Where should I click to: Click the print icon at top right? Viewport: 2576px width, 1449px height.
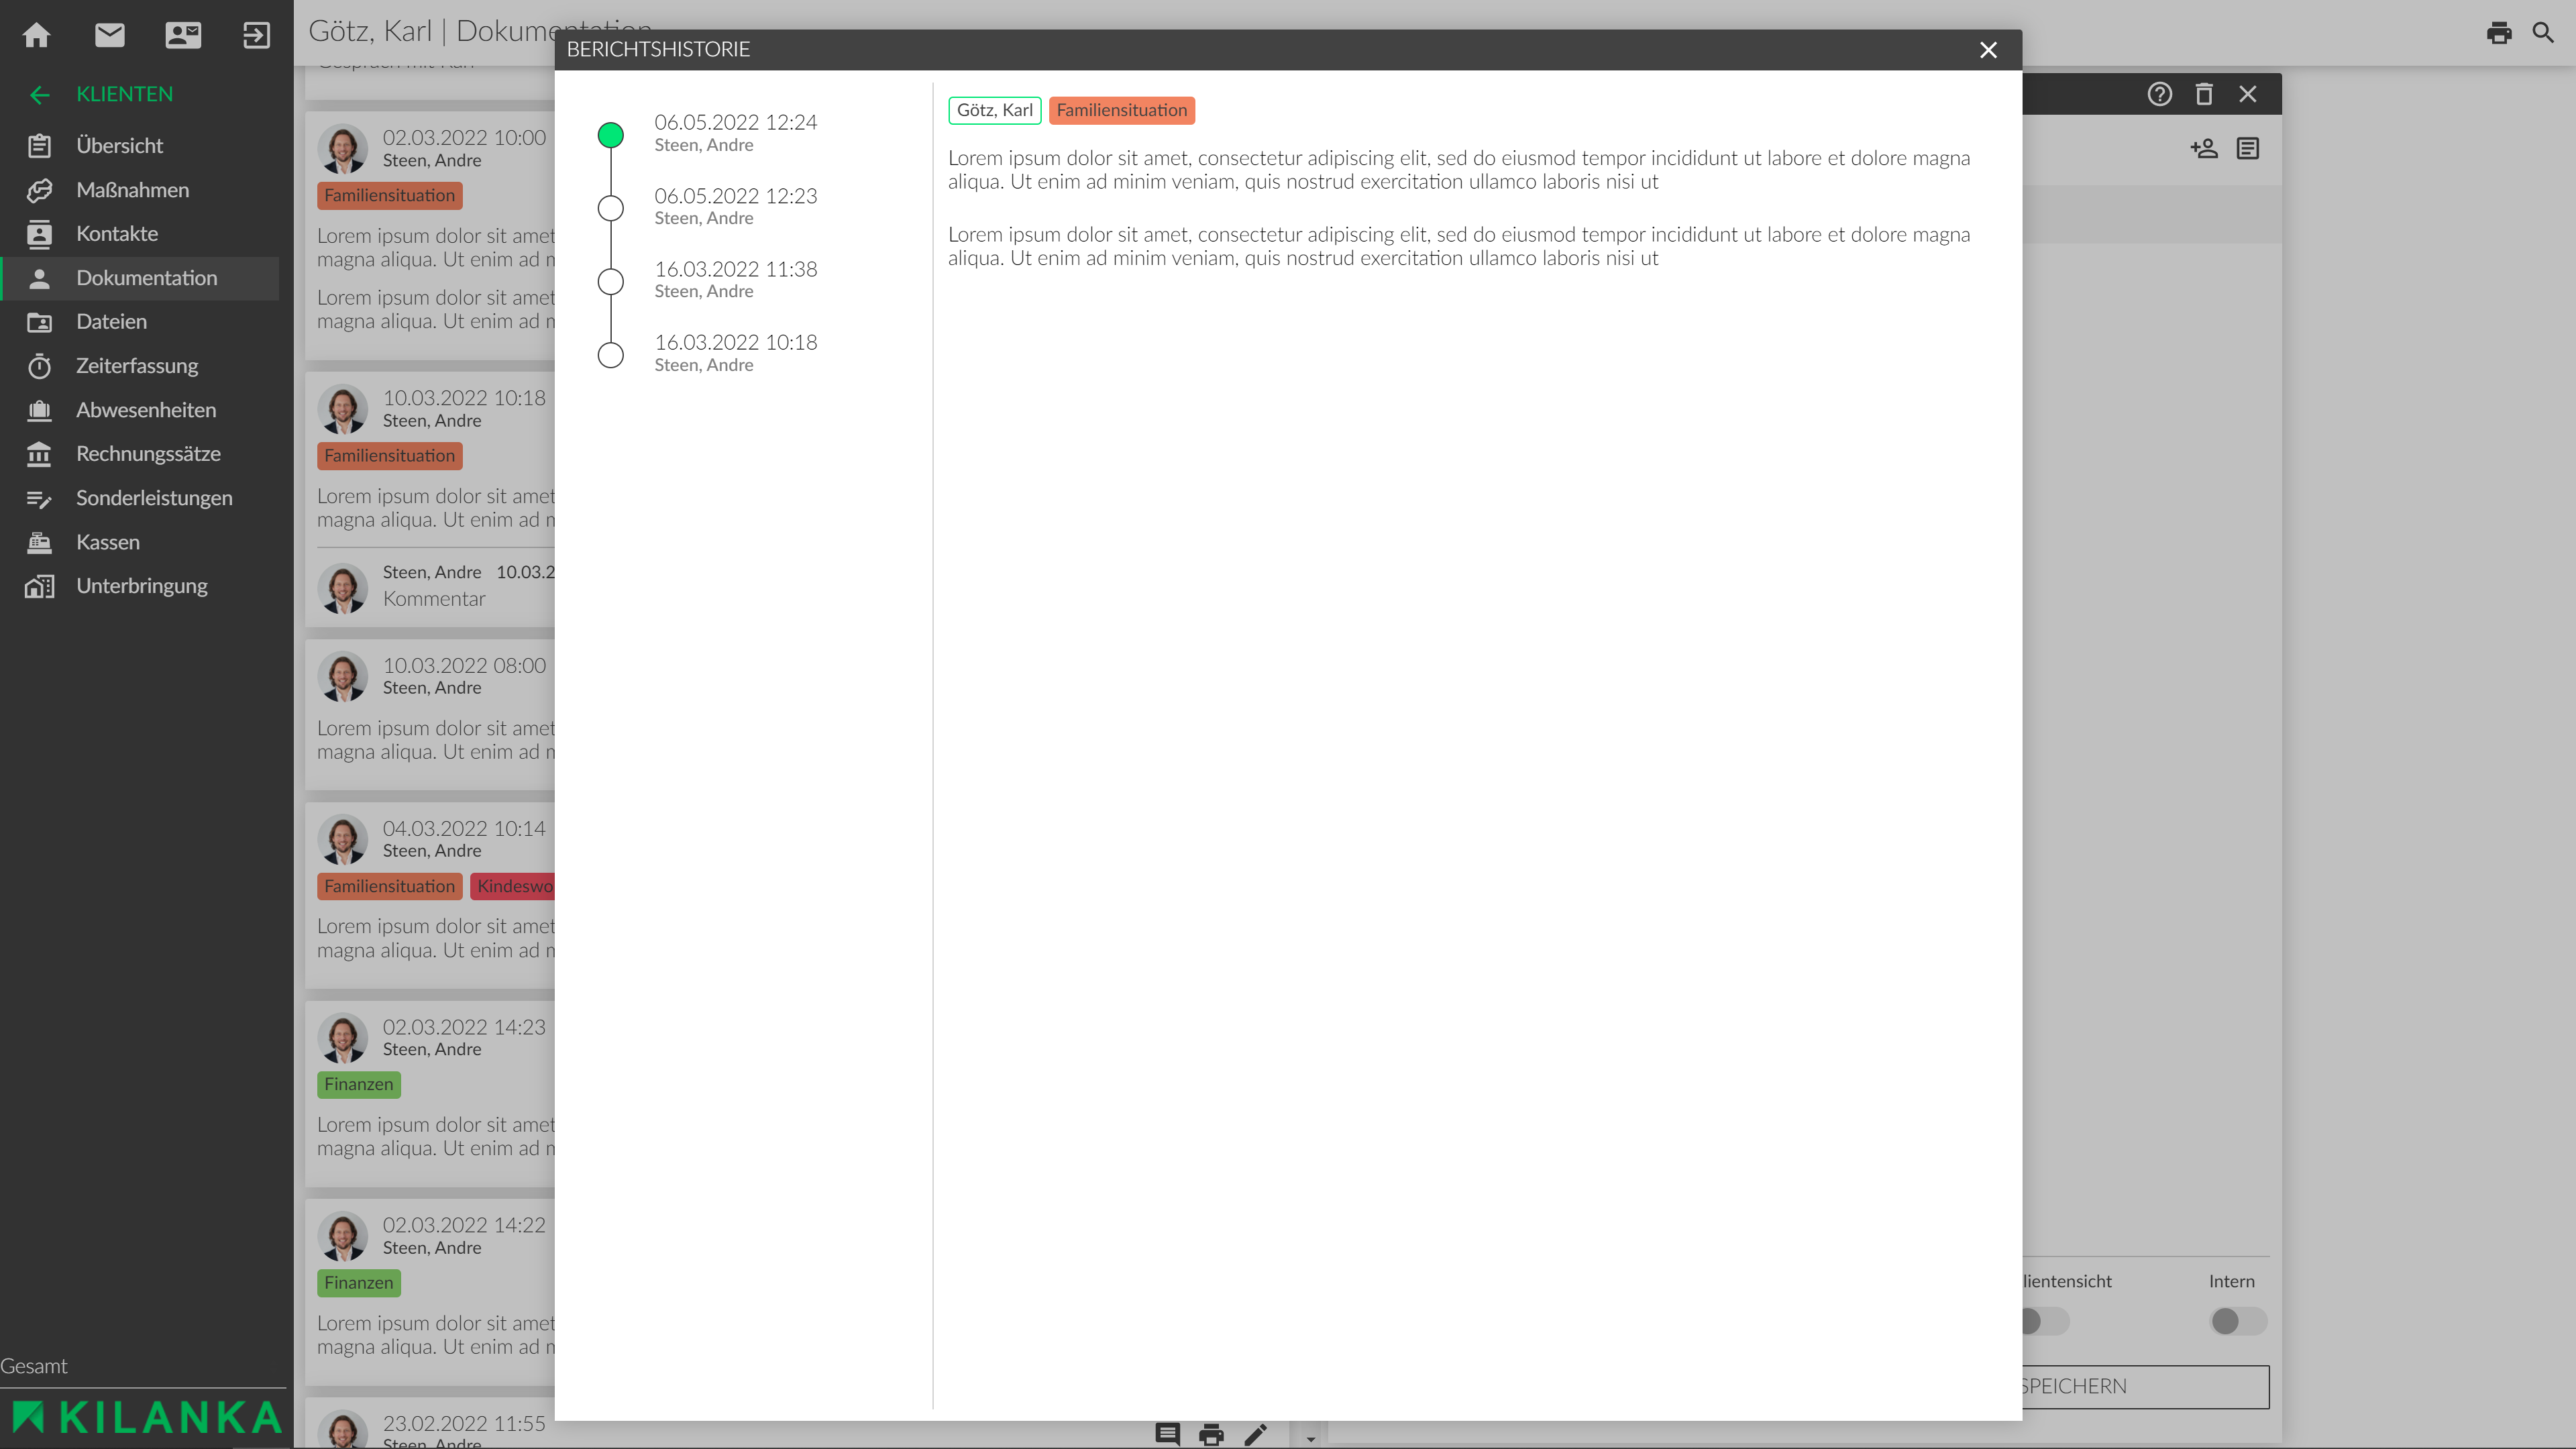coord(2499,33)
